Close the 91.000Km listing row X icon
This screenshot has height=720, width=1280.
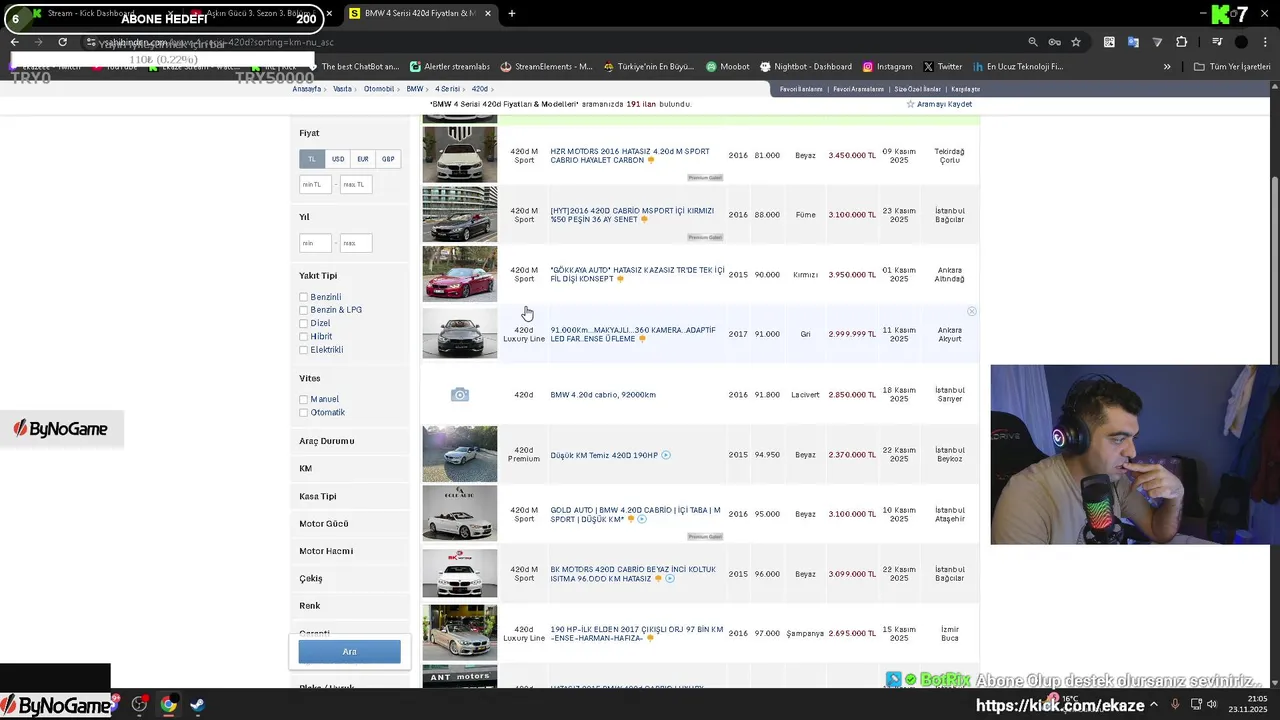971,312
